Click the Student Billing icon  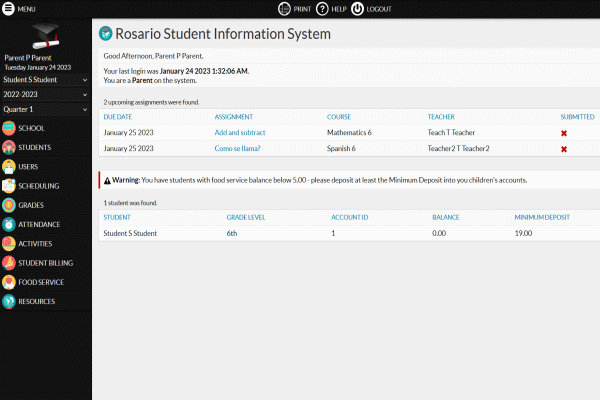coord(9,263)
